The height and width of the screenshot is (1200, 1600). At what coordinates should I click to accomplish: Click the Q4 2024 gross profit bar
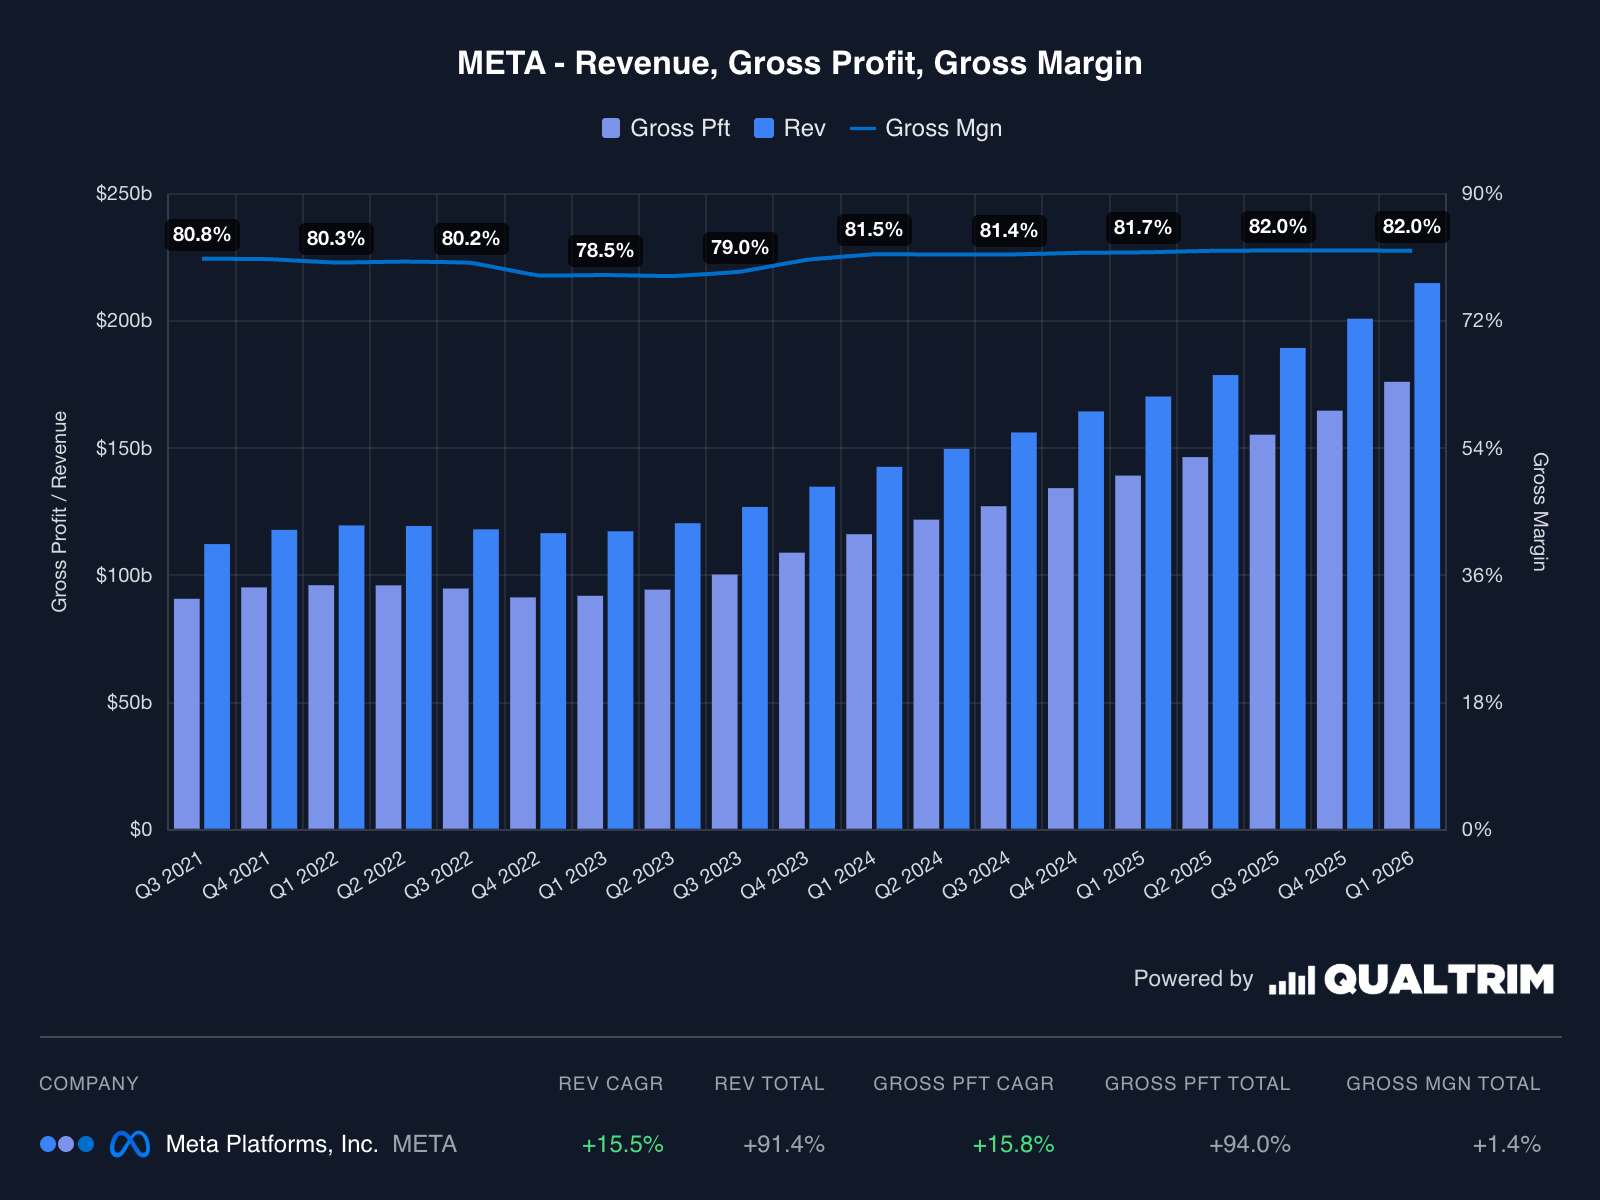click(1061, 659)
